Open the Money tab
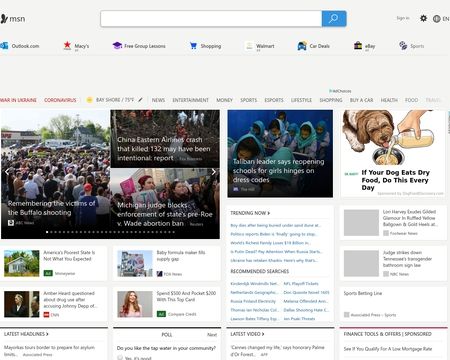The image size is (450, 360). (224, 100)
